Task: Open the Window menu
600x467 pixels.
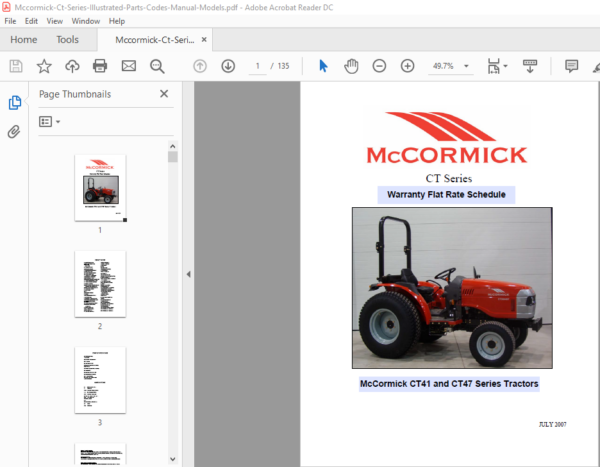Action: tap(86, 21)
